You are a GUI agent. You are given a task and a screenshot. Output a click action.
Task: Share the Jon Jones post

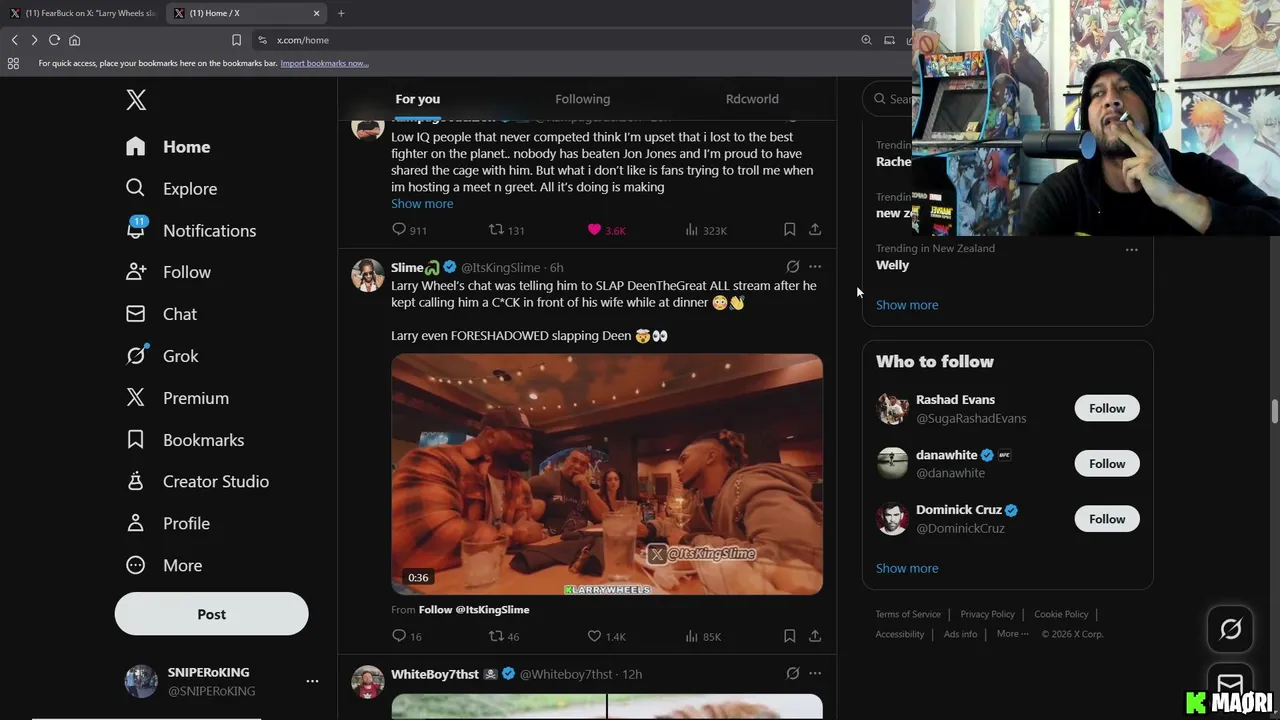pos(815,230)
